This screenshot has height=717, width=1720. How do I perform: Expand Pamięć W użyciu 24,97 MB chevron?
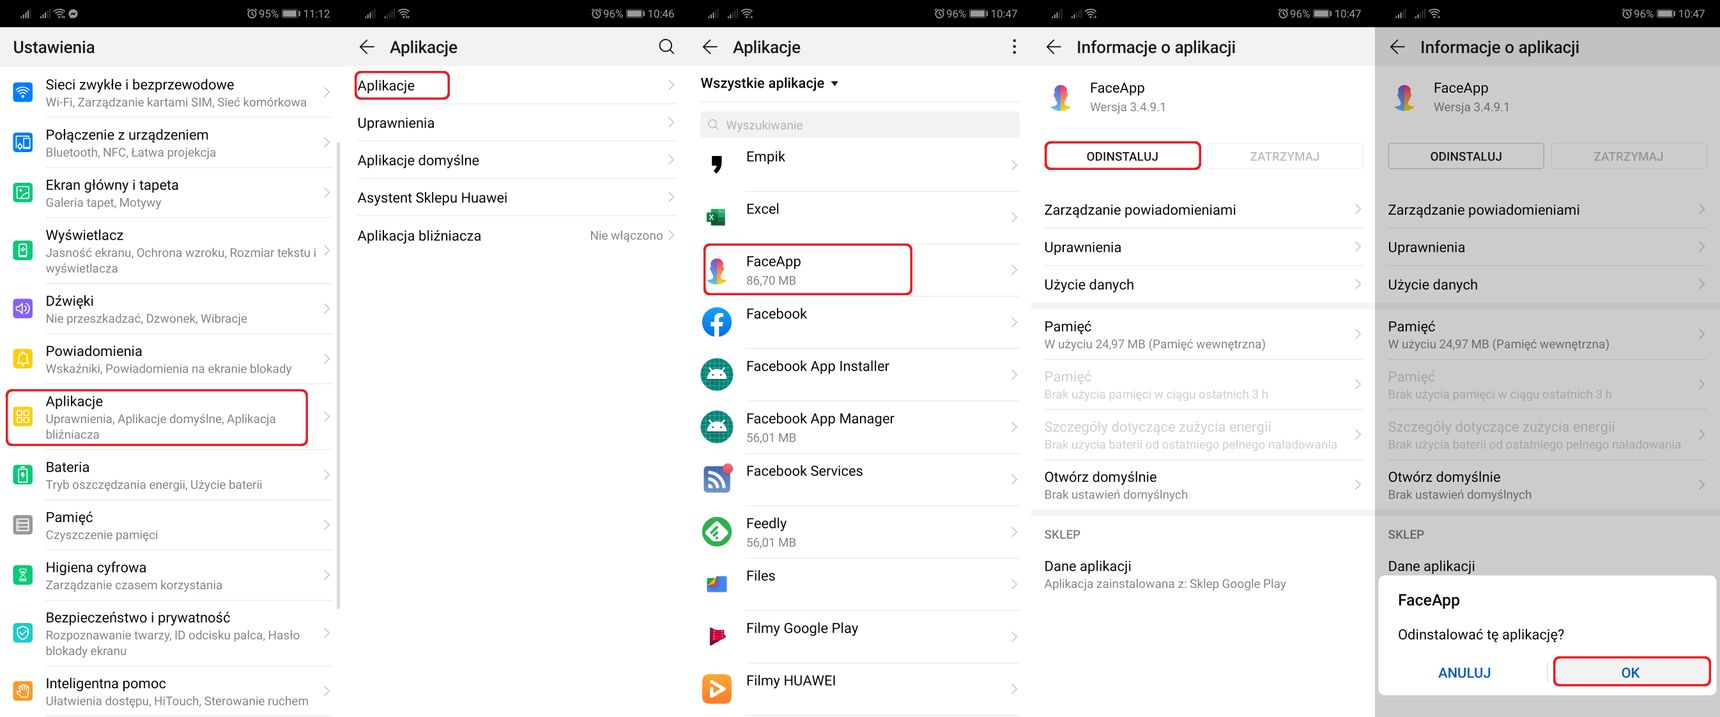[1358, 335]
